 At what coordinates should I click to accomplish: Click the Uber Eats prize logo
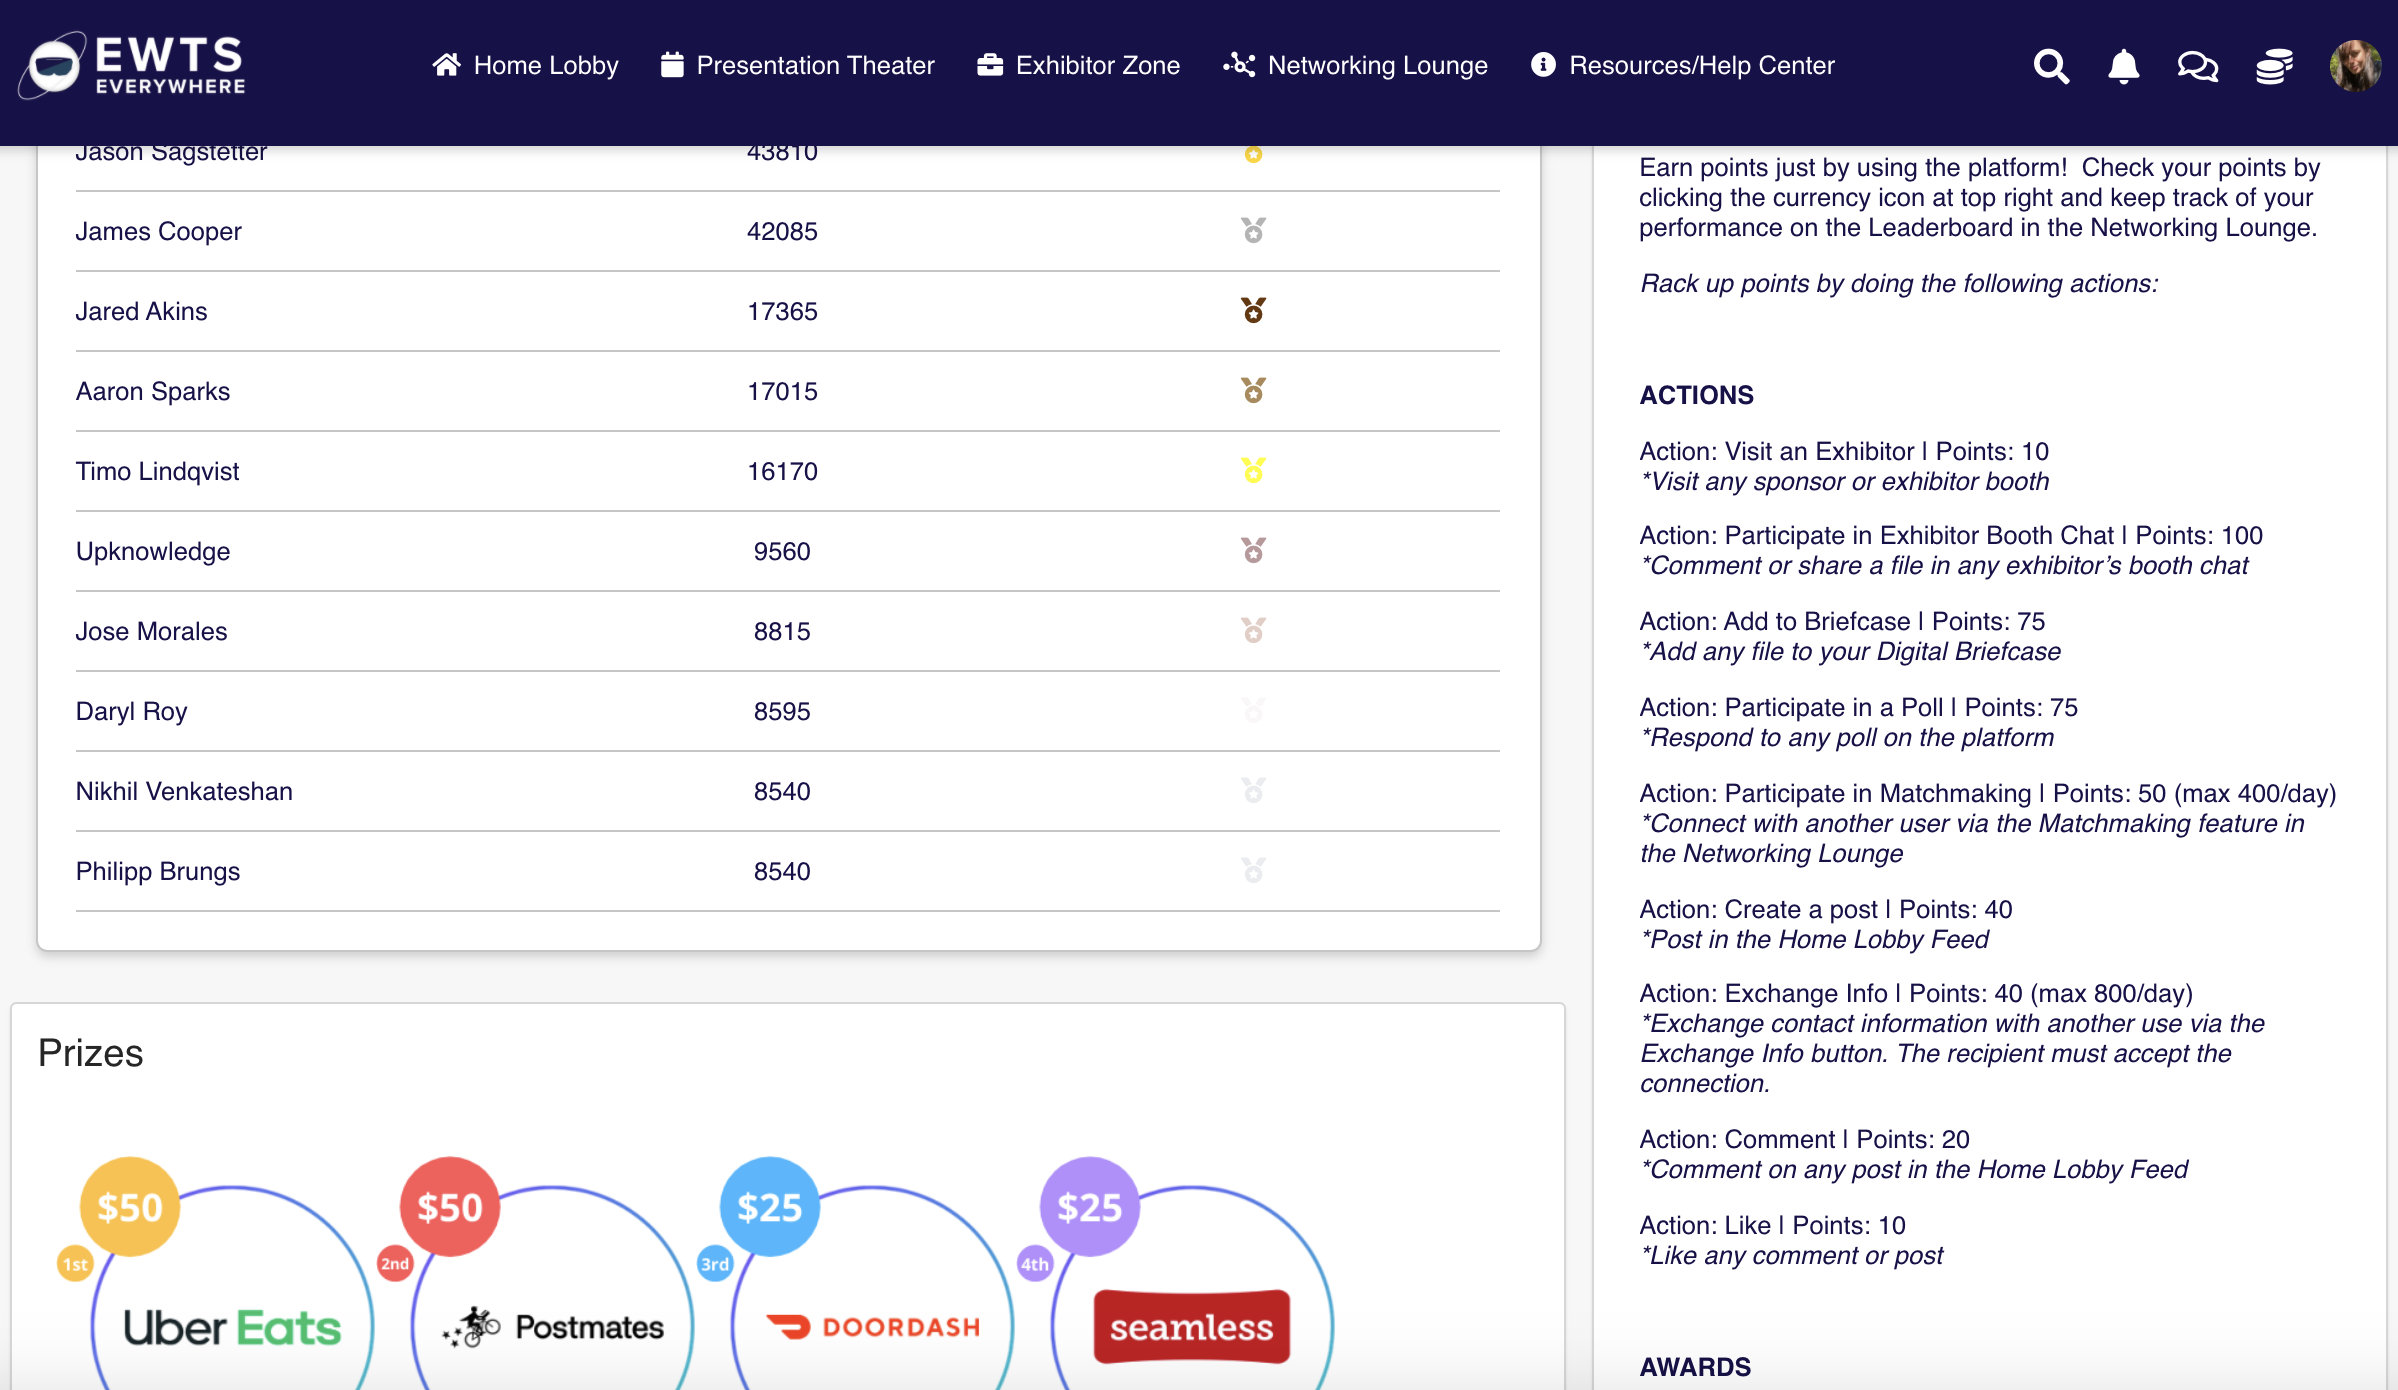point(232,1328)
